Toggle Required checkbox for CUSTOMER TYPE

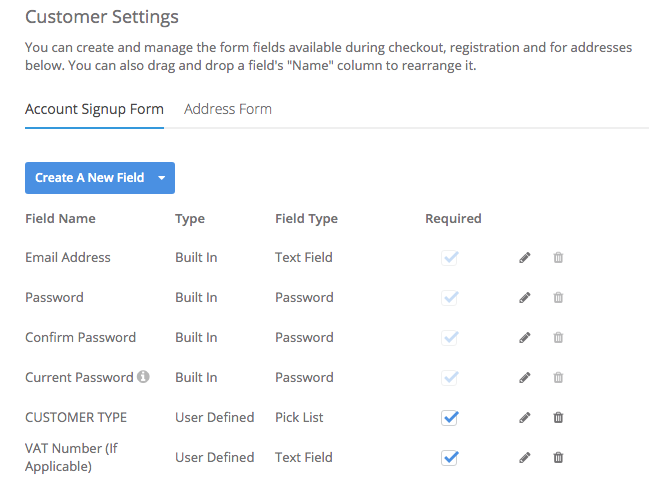[450, 418]
